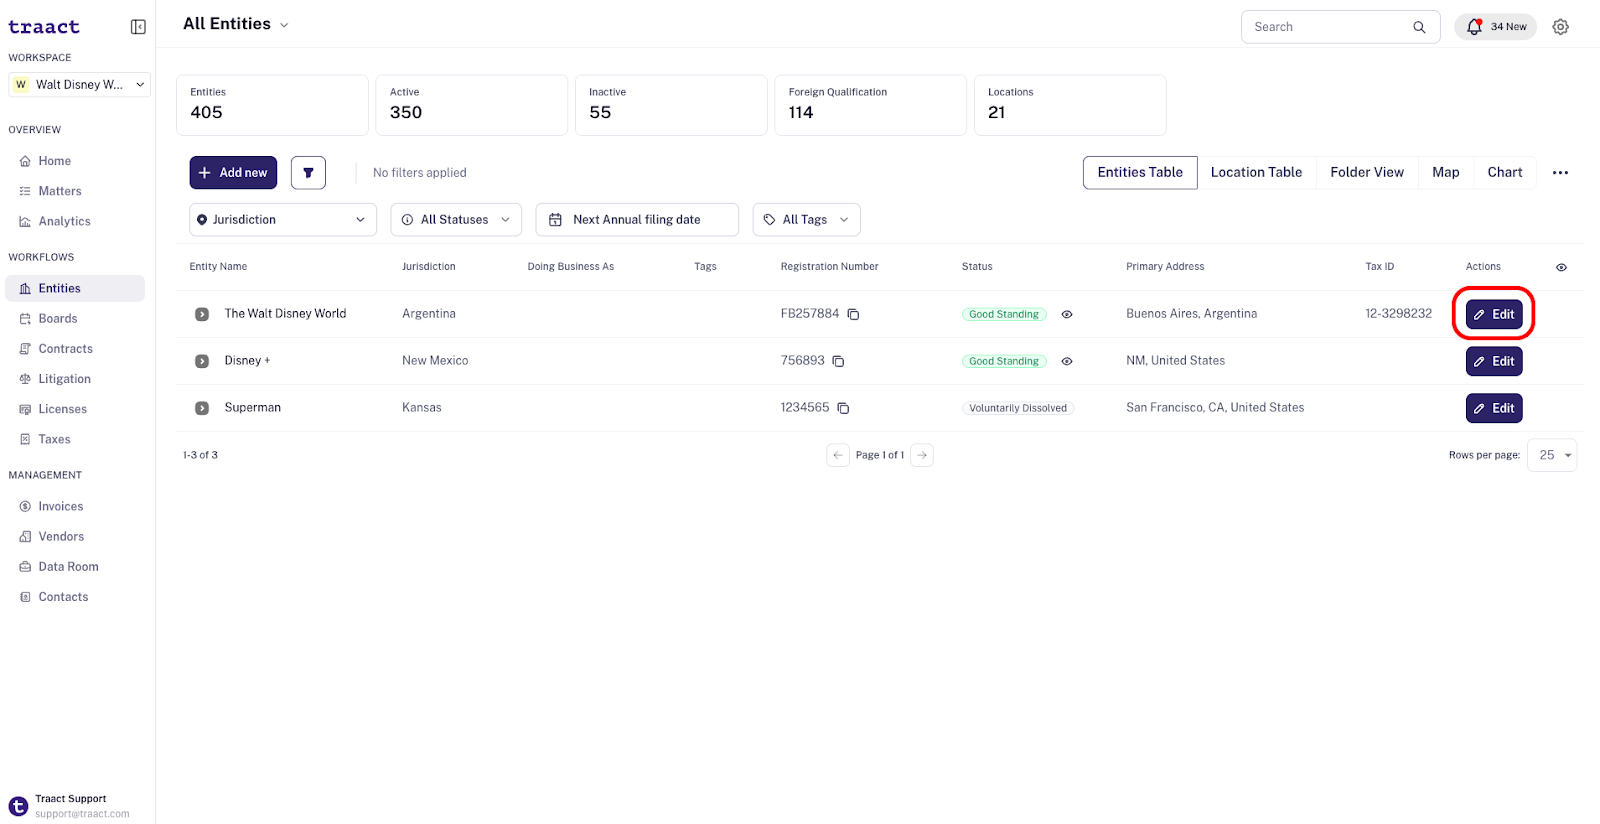Select the Locations 21 stat card
The height and width of the screenshot is (824, 1600).
(1070, 105)
